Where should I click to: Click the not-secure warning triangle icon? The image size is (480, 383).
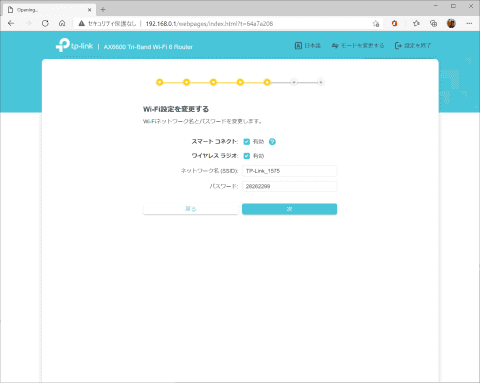[82, 23]
